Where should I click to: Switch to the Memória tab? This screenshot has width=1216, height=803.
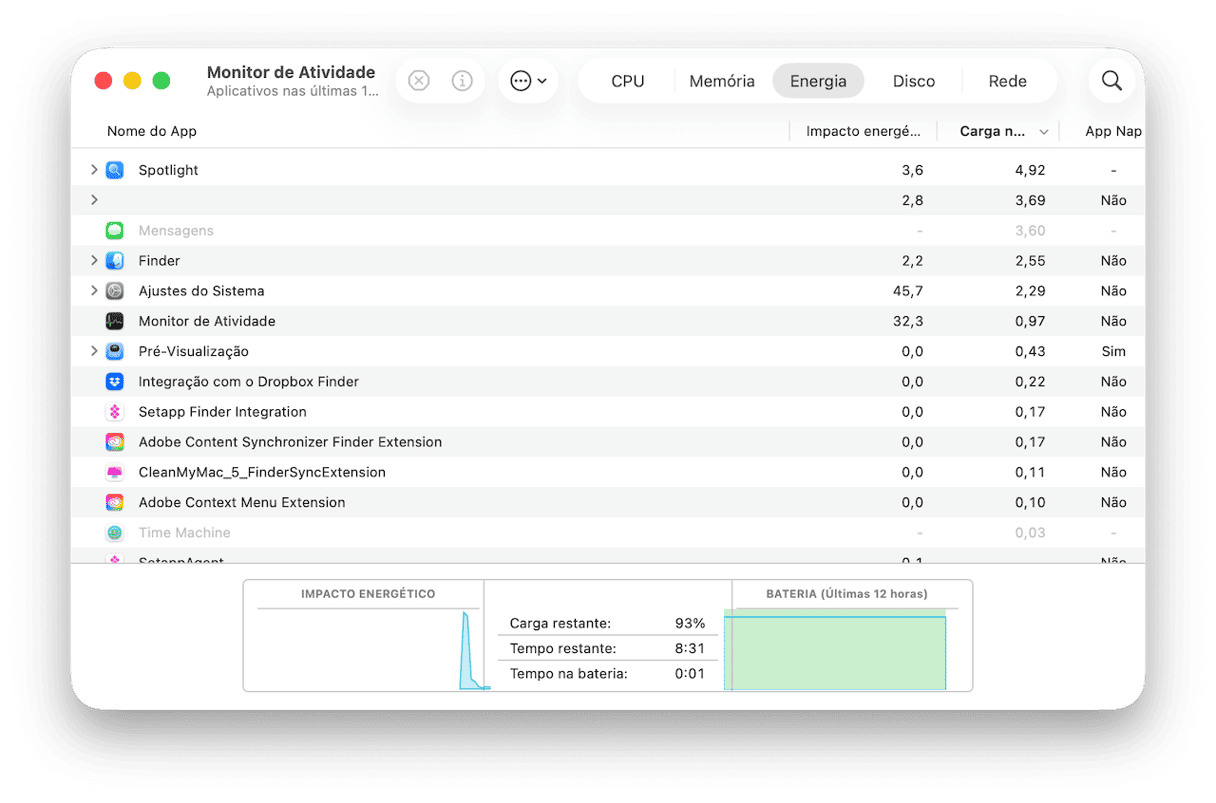point(722,81)
